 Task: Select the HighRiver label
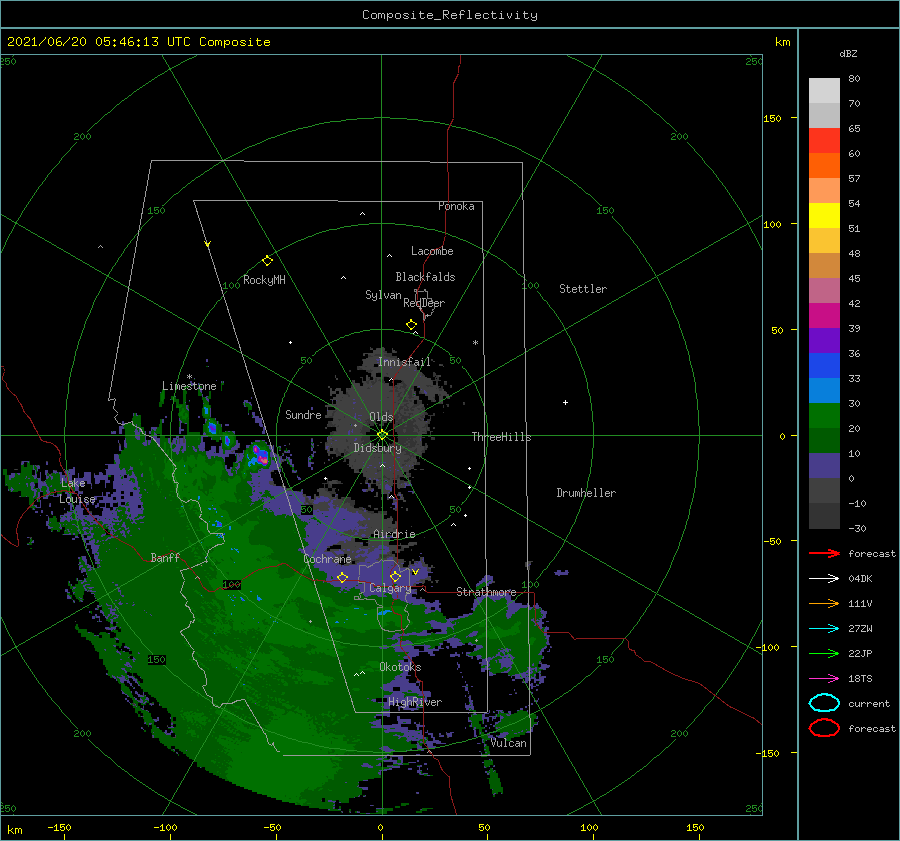coord(415,702)
